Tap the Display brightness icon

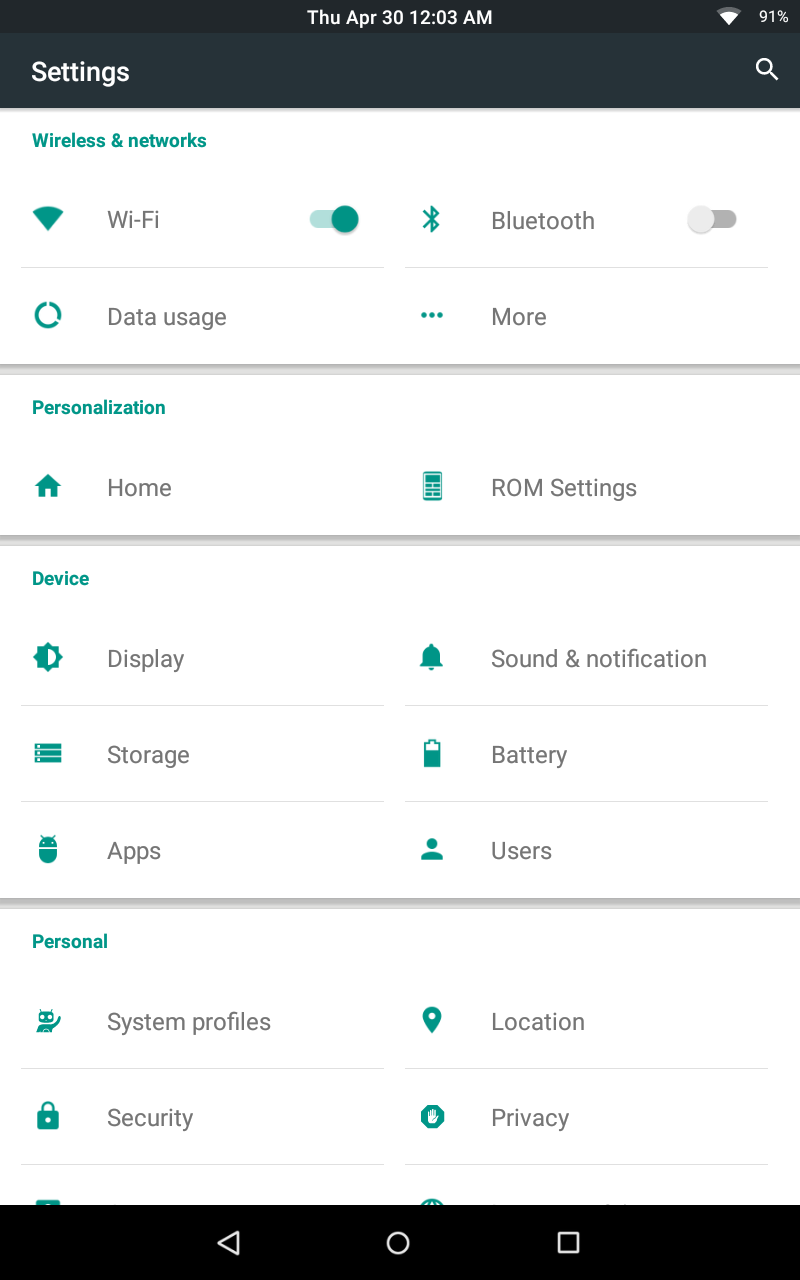(x=48, y=657)
